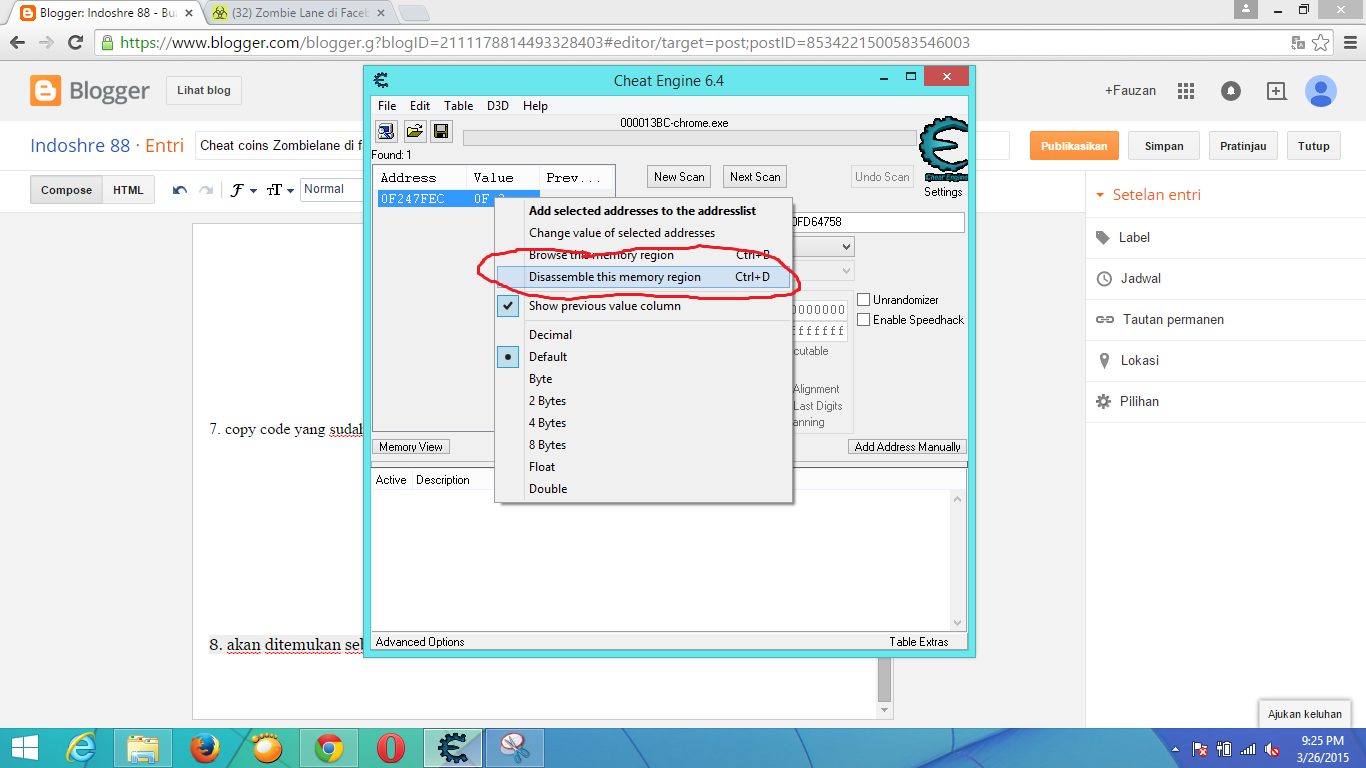
Task: Click the Simpan button
Action: click(1164, 146)
